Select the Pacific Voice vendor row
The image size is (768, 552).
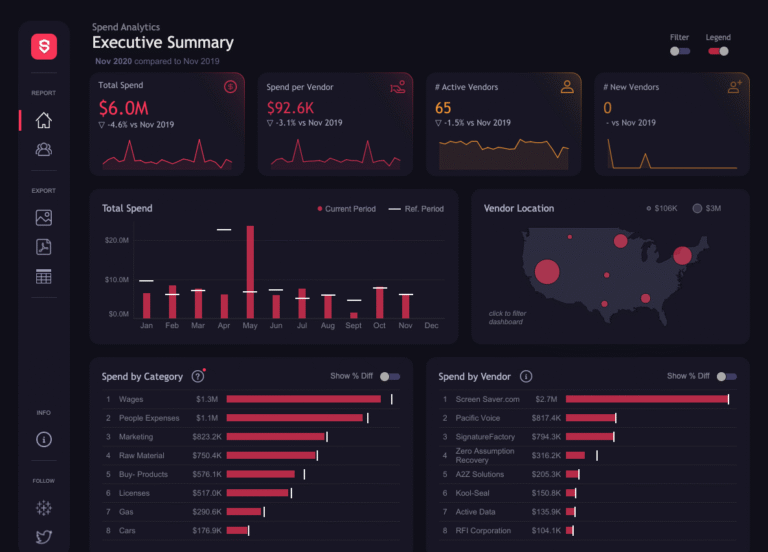[587, 418]
